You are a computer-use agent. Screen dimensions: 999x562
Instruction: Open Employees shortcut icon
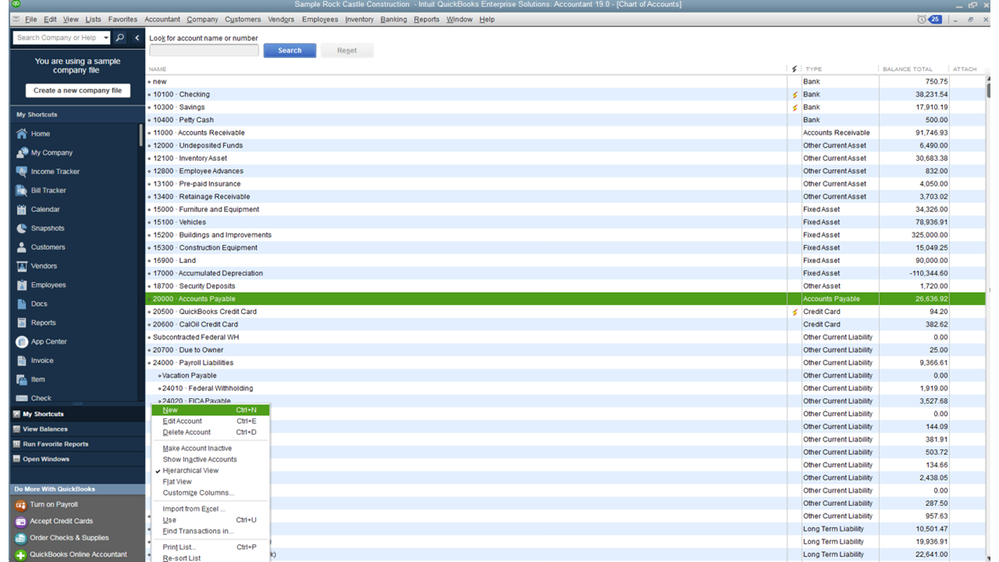[22, 285]
